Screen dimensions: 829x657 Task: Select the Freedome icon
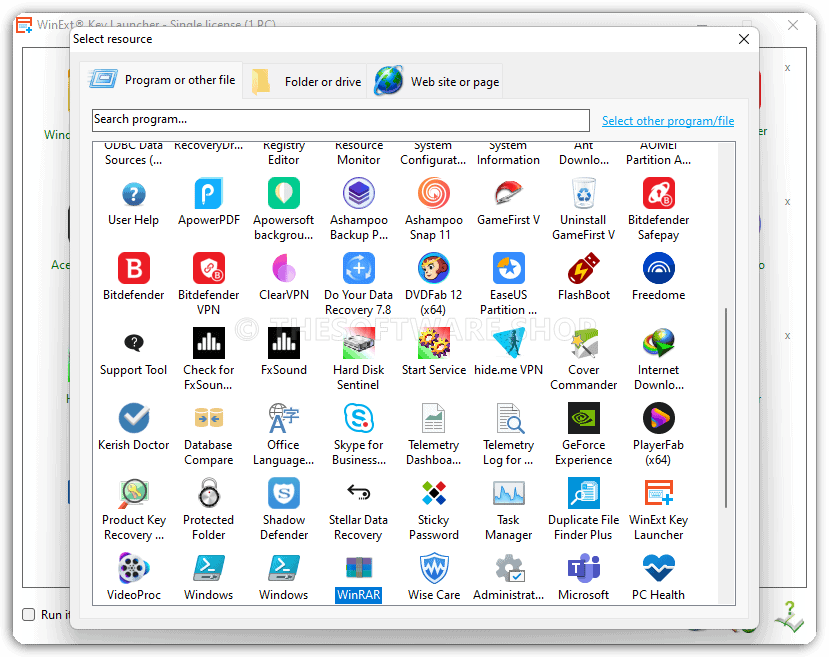point(659,269)
